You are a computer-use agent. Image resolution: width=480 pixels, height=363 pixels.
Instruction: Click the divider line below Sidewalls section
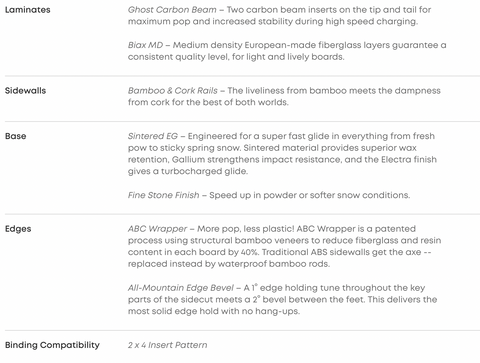pos(242,122)
